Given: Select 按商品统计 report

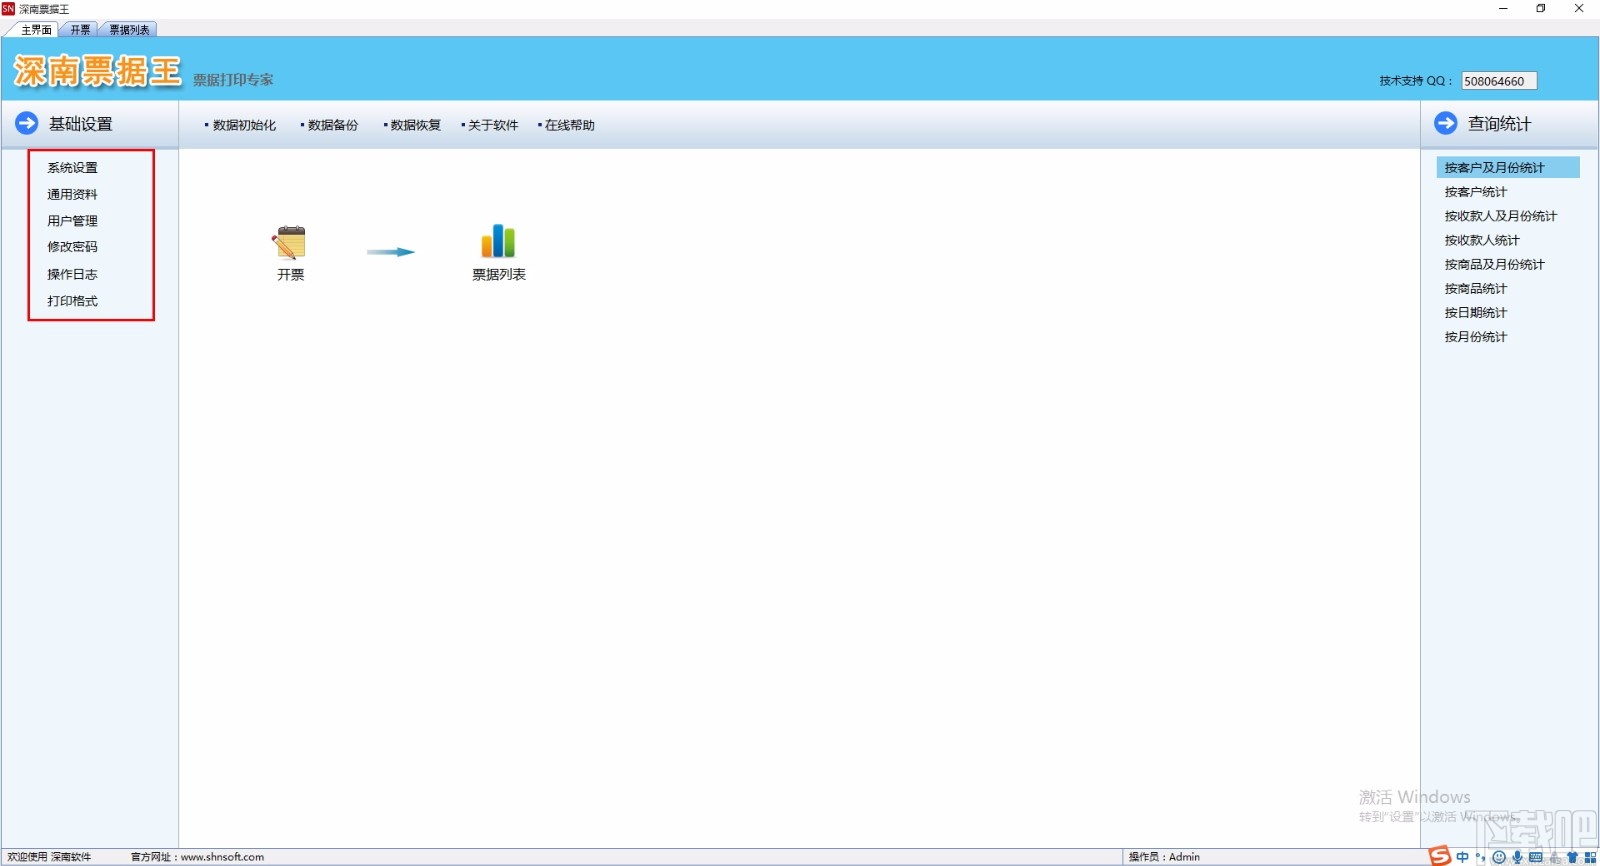Looking at the screenshot, I should pos(1475,288).
